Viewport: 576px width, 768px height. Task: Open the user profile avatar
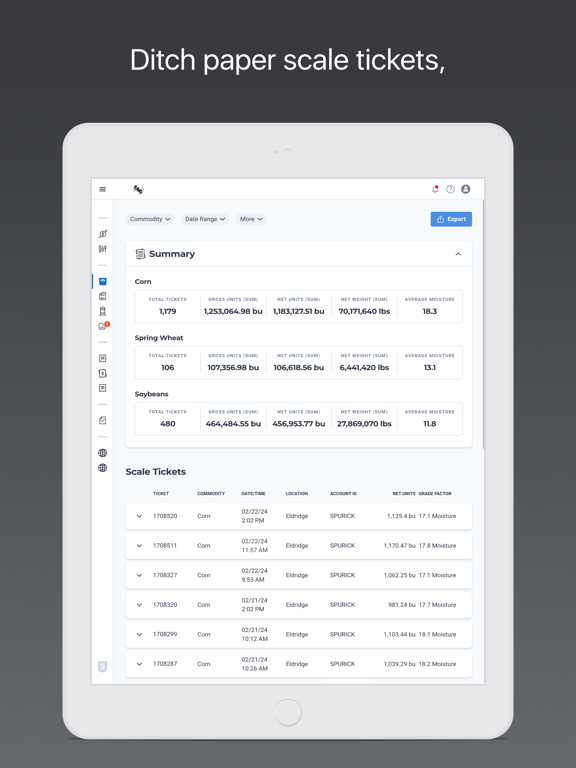coord(465,189)
